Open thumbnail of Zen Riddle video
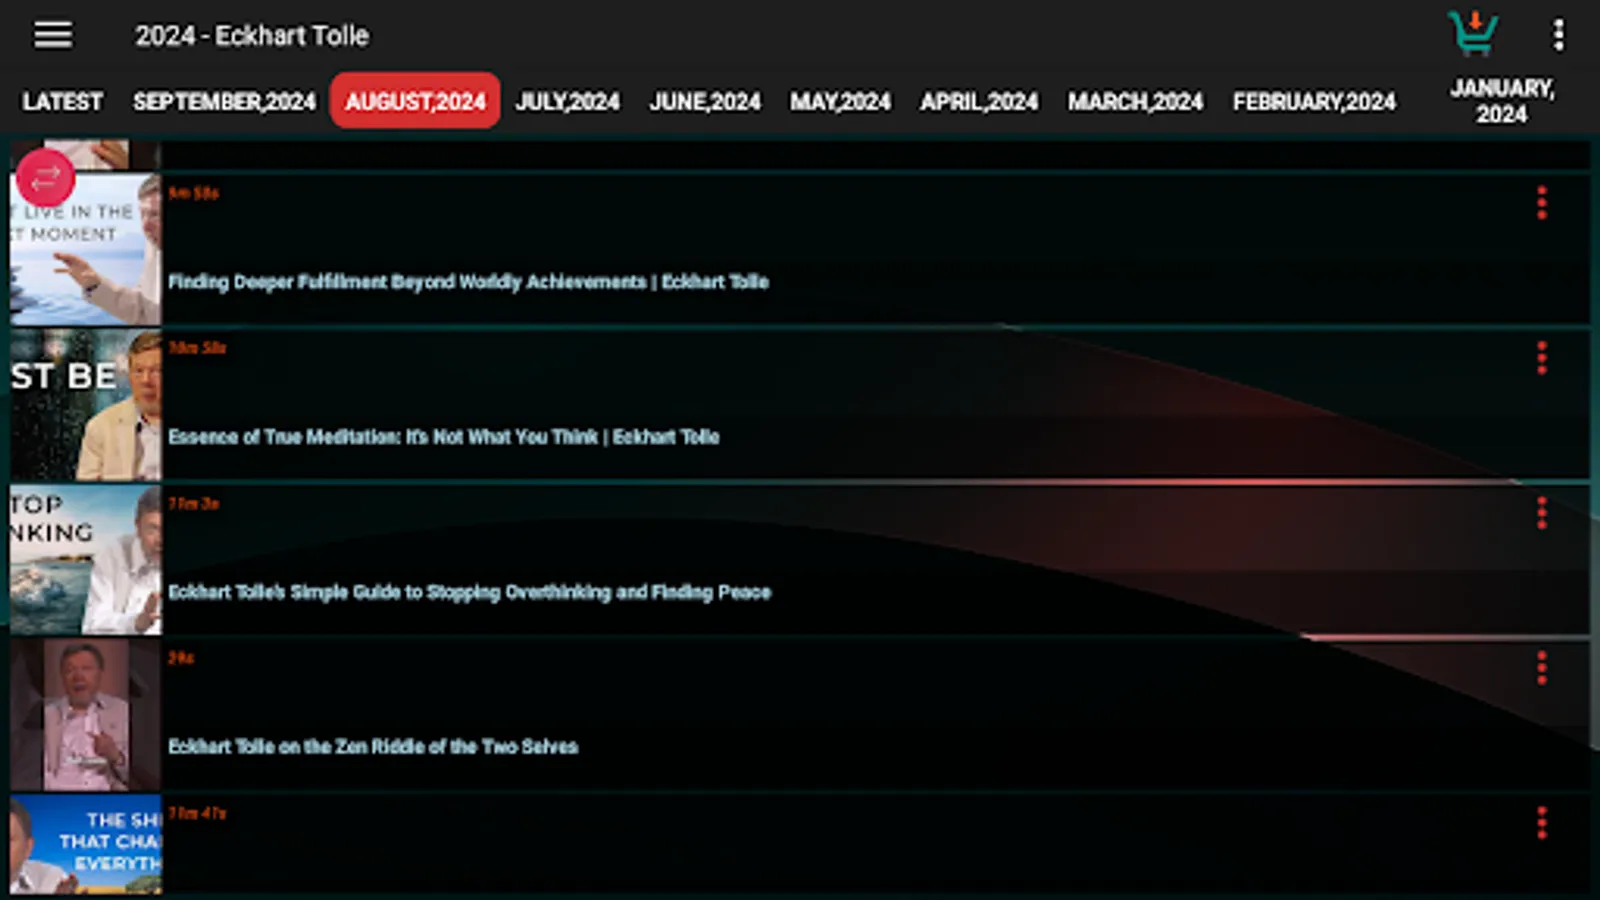The height and width of the screenshot is (900, 1600). 86,714
